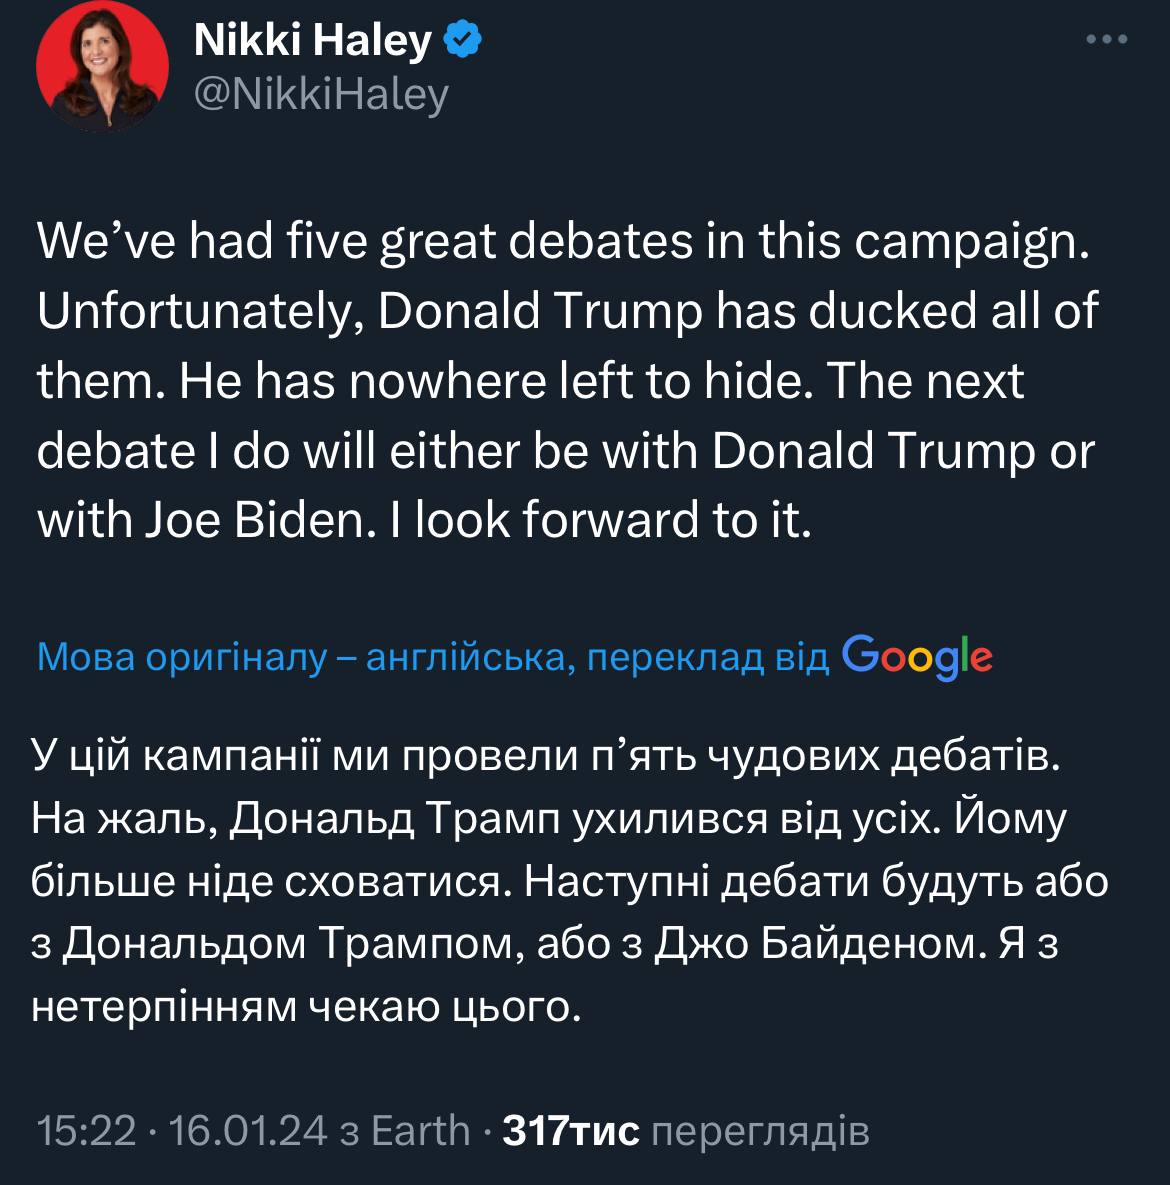Click the @NikkiHaley handle

(320, 94)
